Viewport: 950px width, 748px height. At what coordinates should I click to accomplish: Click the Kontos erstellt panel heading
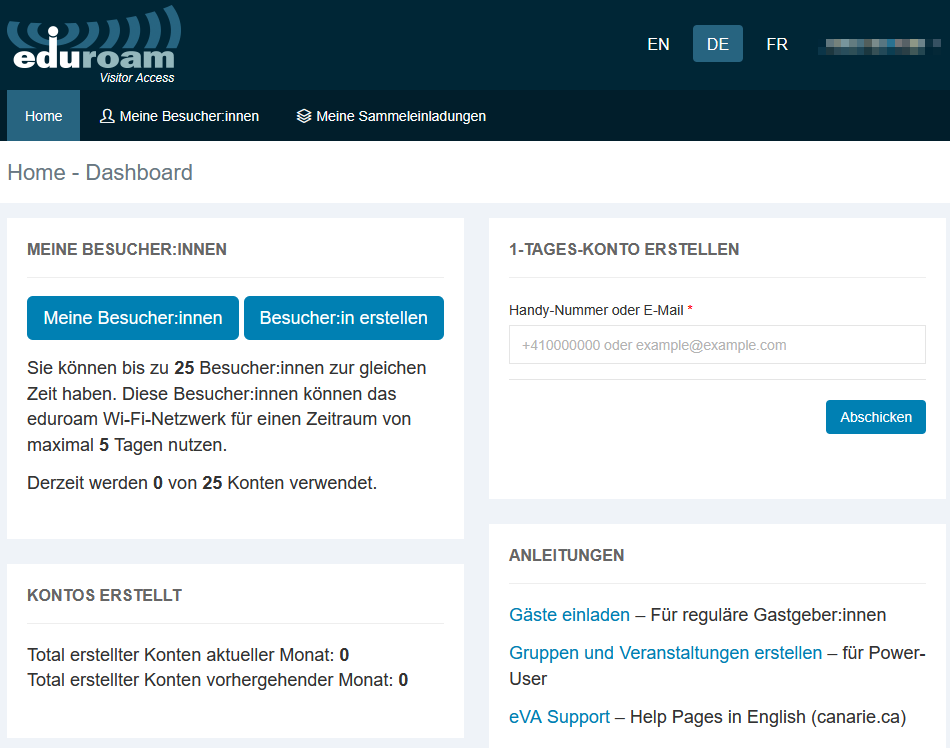[104, 595]
